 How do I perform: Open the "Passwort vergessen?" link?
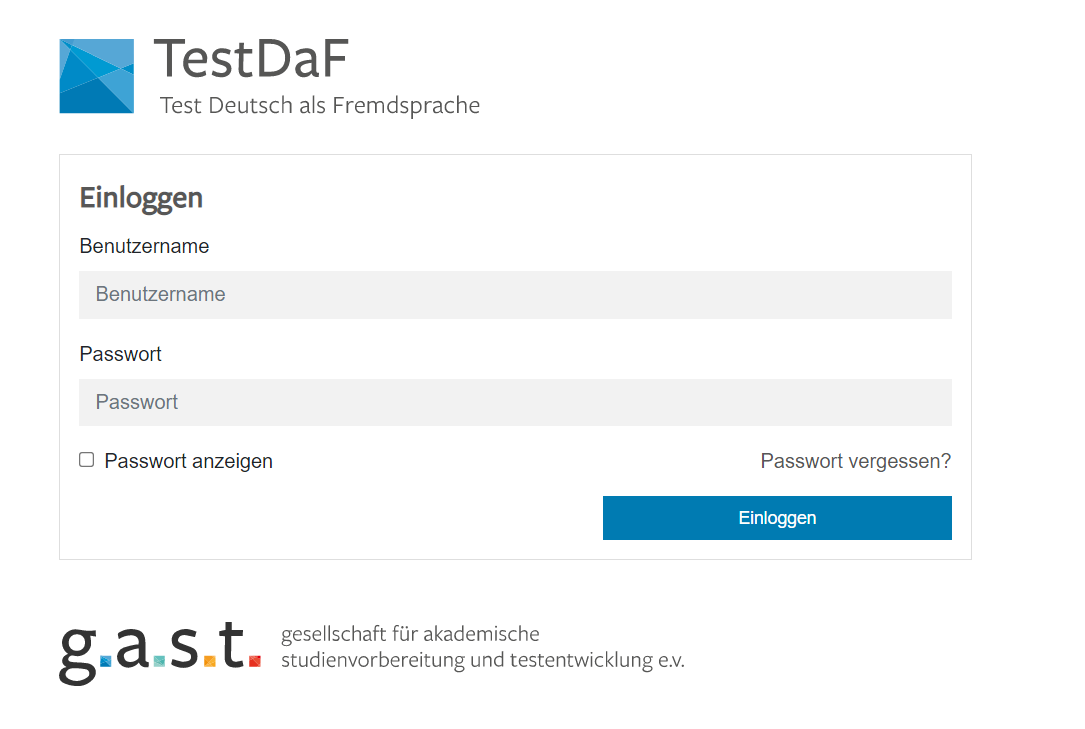[855, 461]
